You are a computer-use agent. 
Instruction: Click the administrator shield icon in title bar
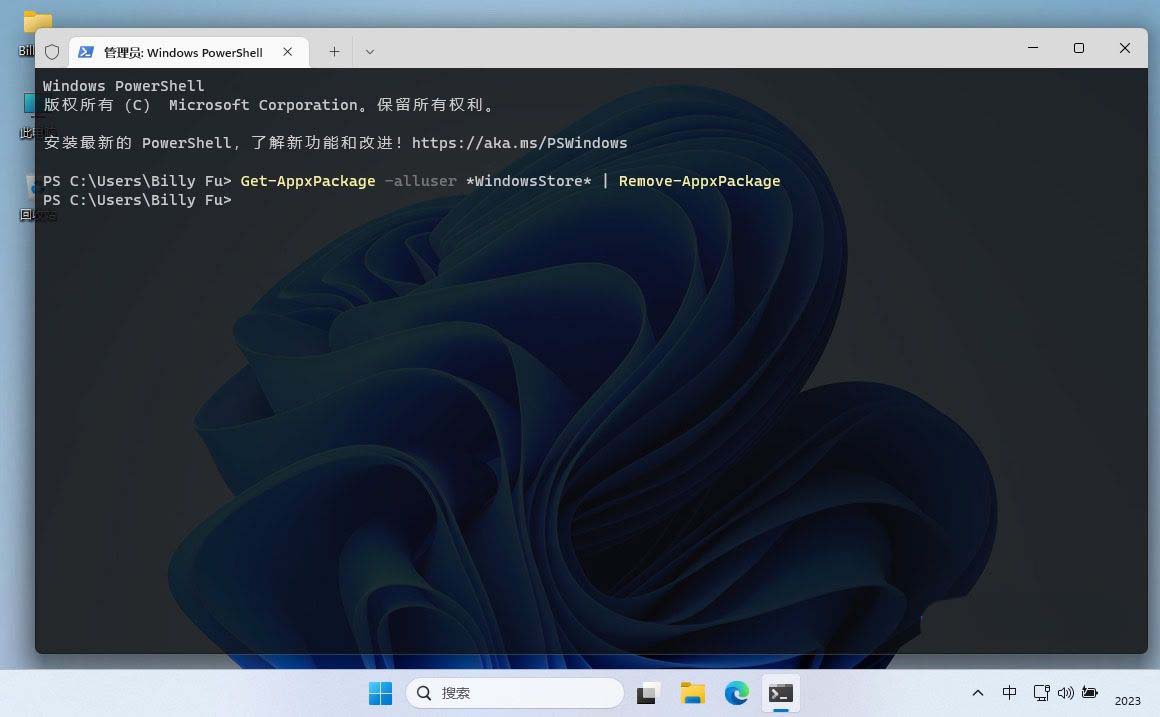[52, 52]
